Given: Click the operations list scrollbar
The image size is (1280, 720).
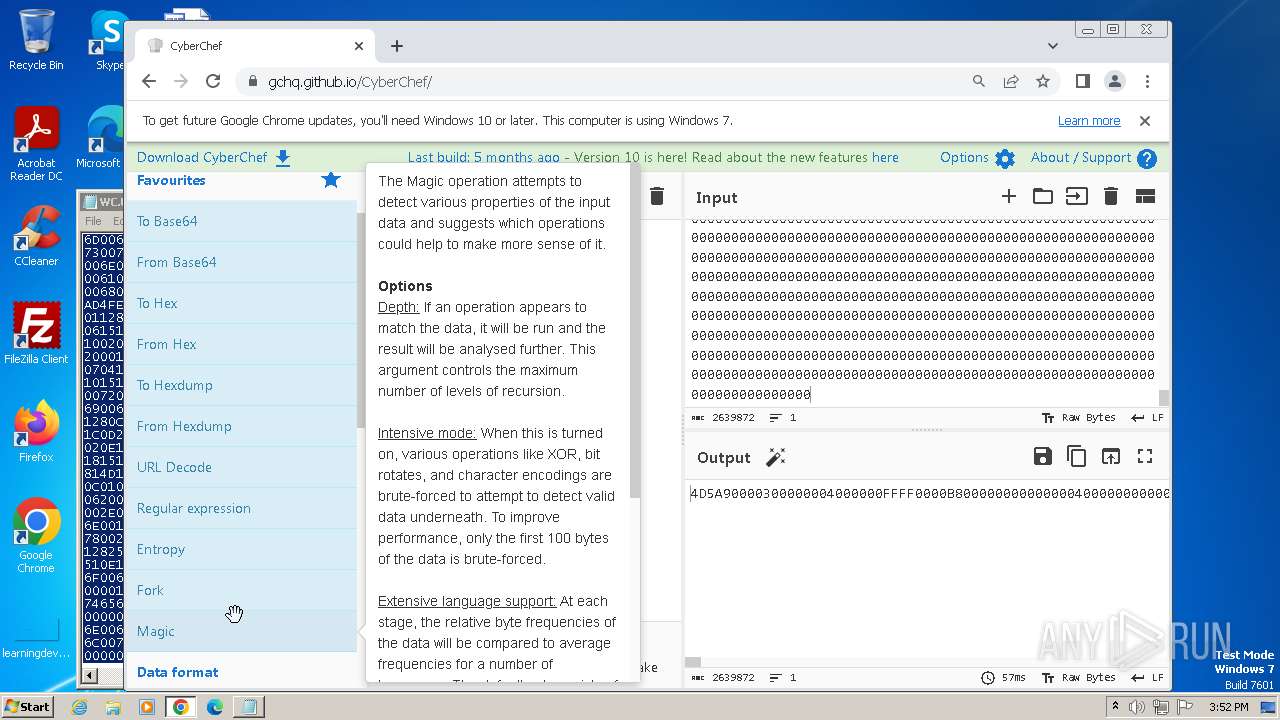Looking at the screenshot, I should 360,320.
